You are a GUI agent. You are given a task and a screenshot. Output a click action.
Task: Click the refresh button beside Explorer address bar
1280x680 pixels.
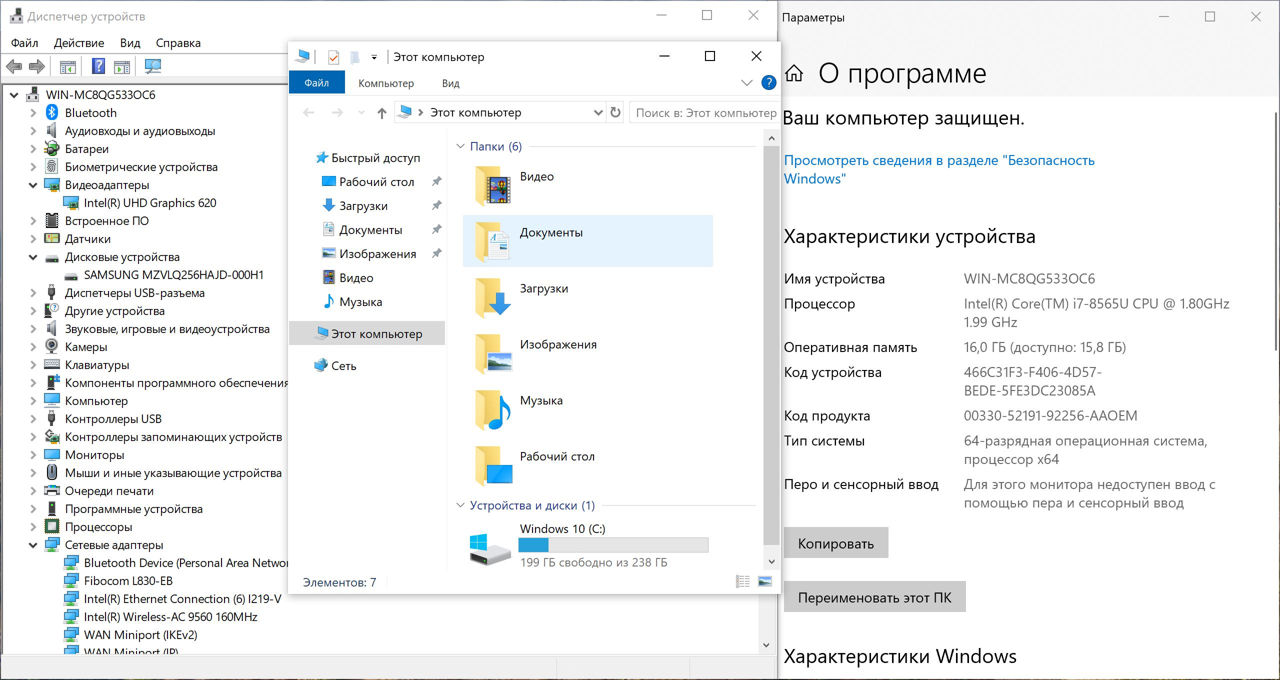tap(615, 113)
